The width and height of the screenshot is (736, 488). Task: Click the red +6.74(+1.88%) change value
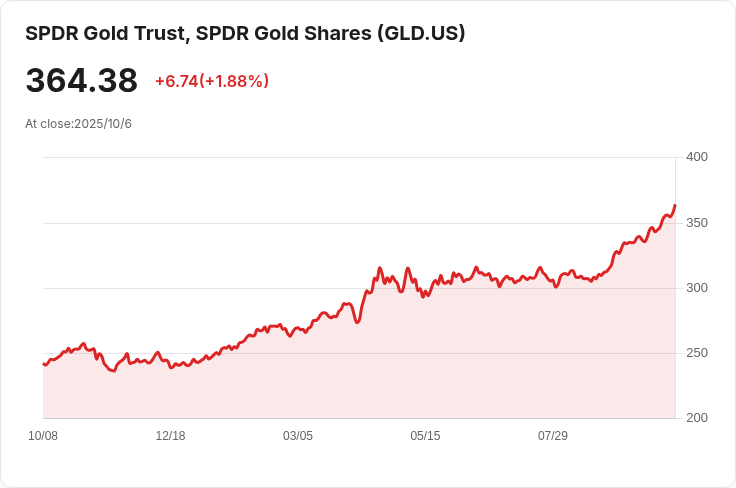click(211, 81)
